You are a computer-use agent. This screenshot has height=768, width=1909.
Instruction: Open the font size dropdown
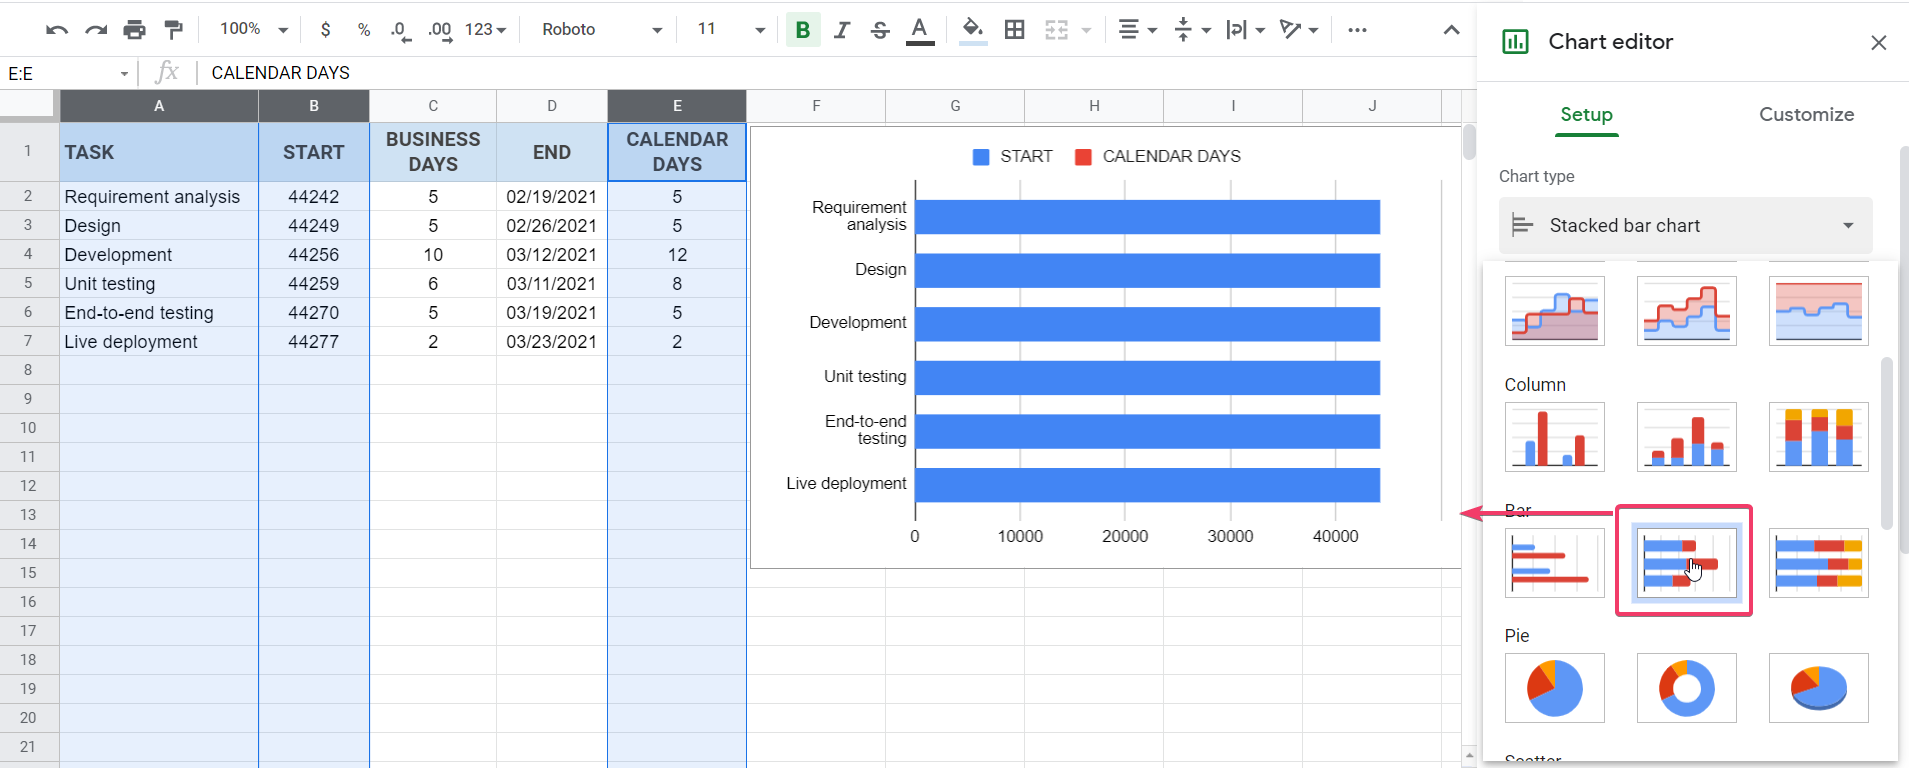(x=731, y=30)
